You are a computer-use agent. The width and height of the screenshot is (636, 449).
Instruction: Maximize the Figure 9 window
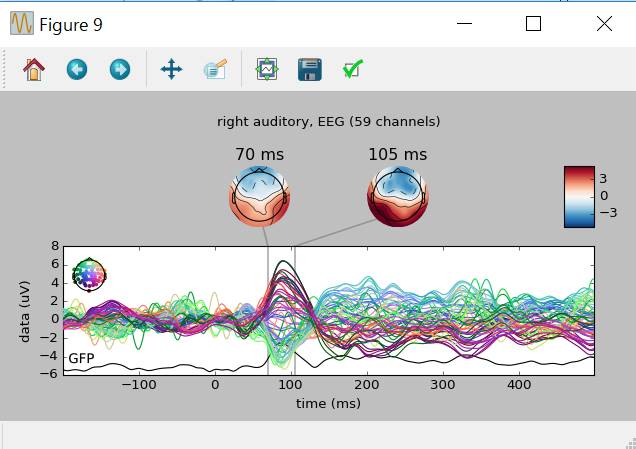coord(533,24)
